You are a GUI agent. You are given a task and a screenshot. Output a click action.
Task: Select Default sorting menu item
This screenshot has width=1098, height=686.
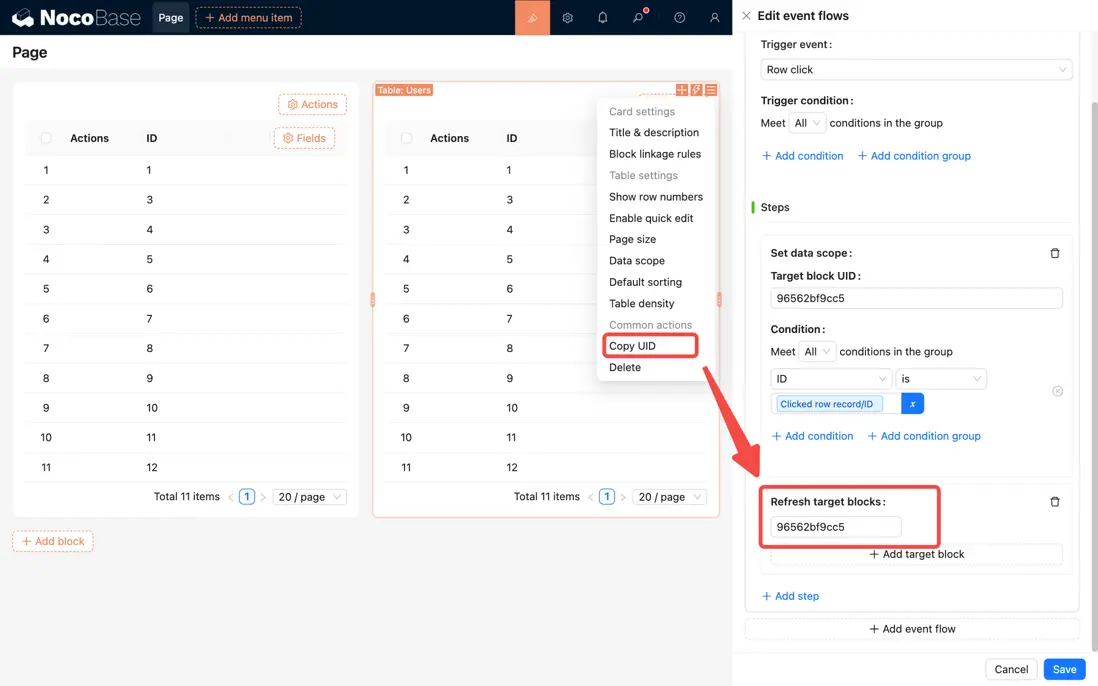645,282
